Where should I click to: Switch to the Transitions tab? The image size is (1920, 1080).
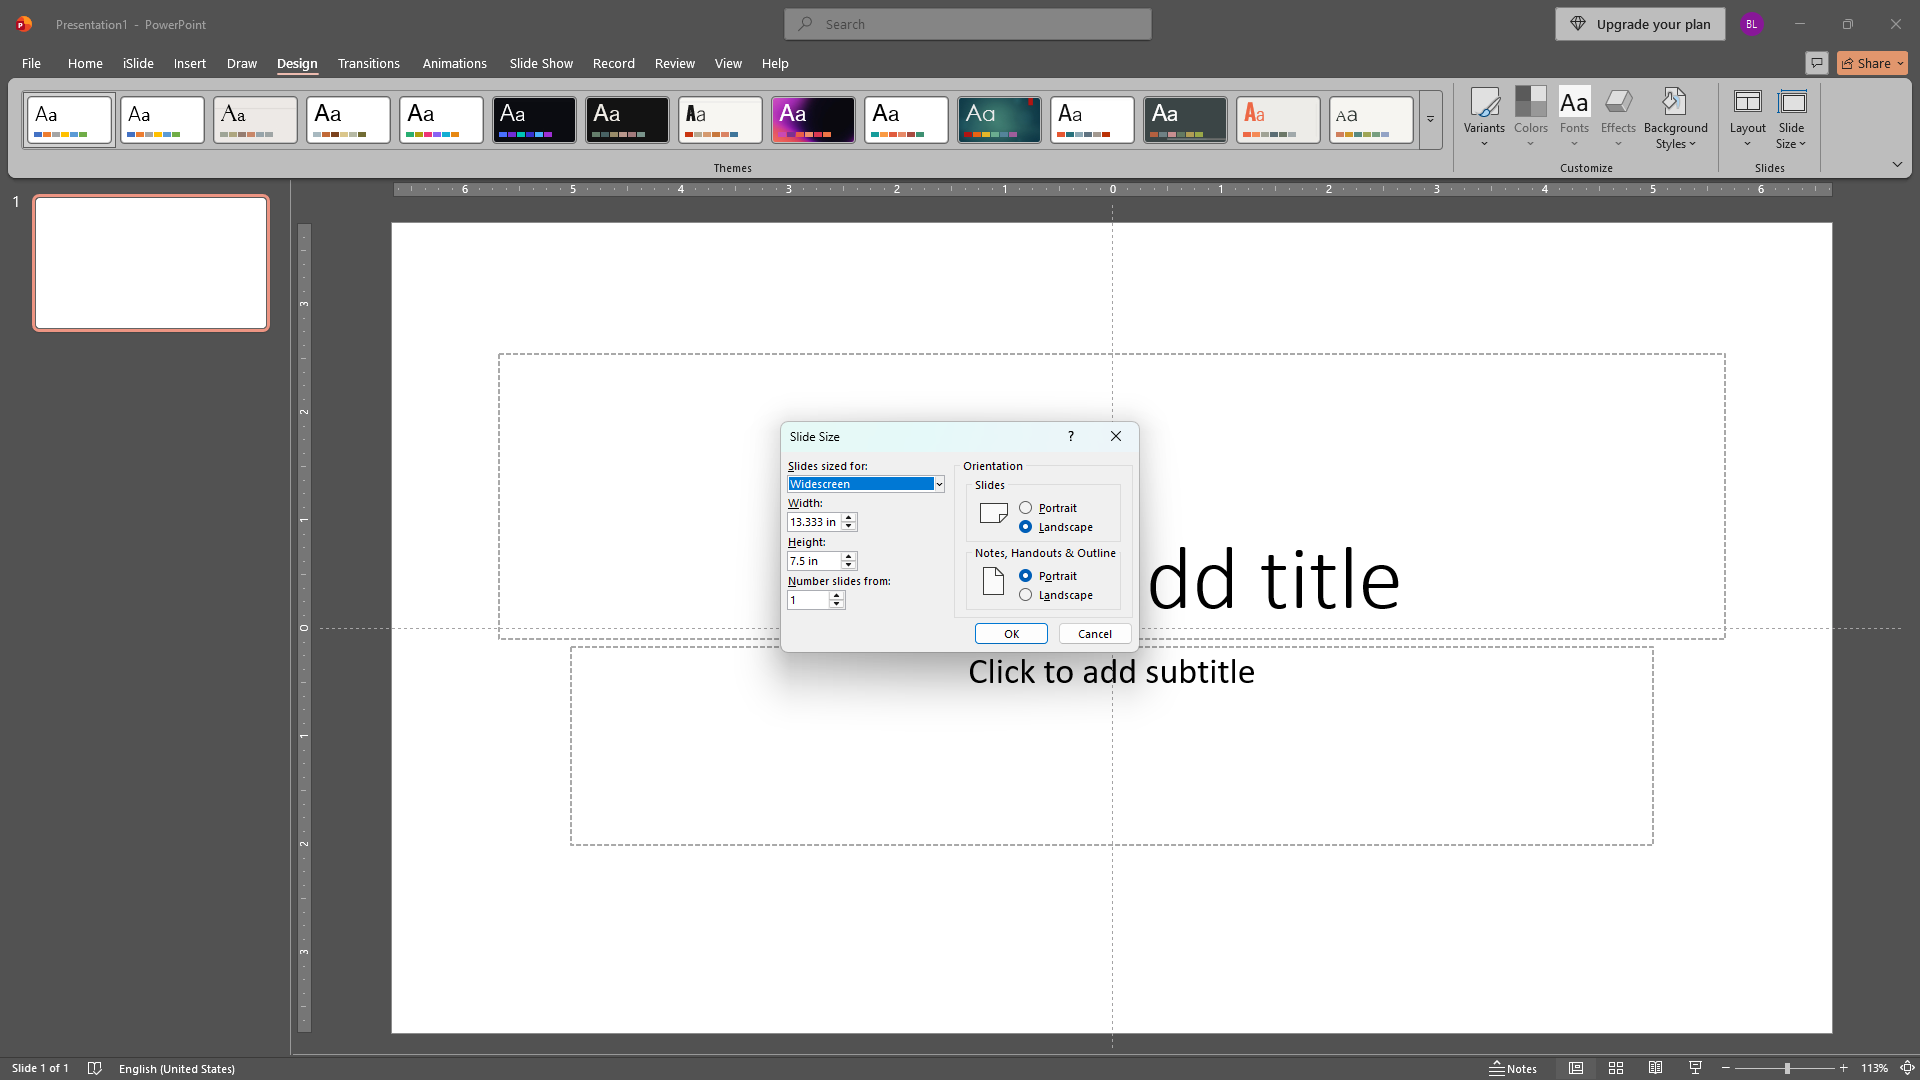[x=369, y=63]
